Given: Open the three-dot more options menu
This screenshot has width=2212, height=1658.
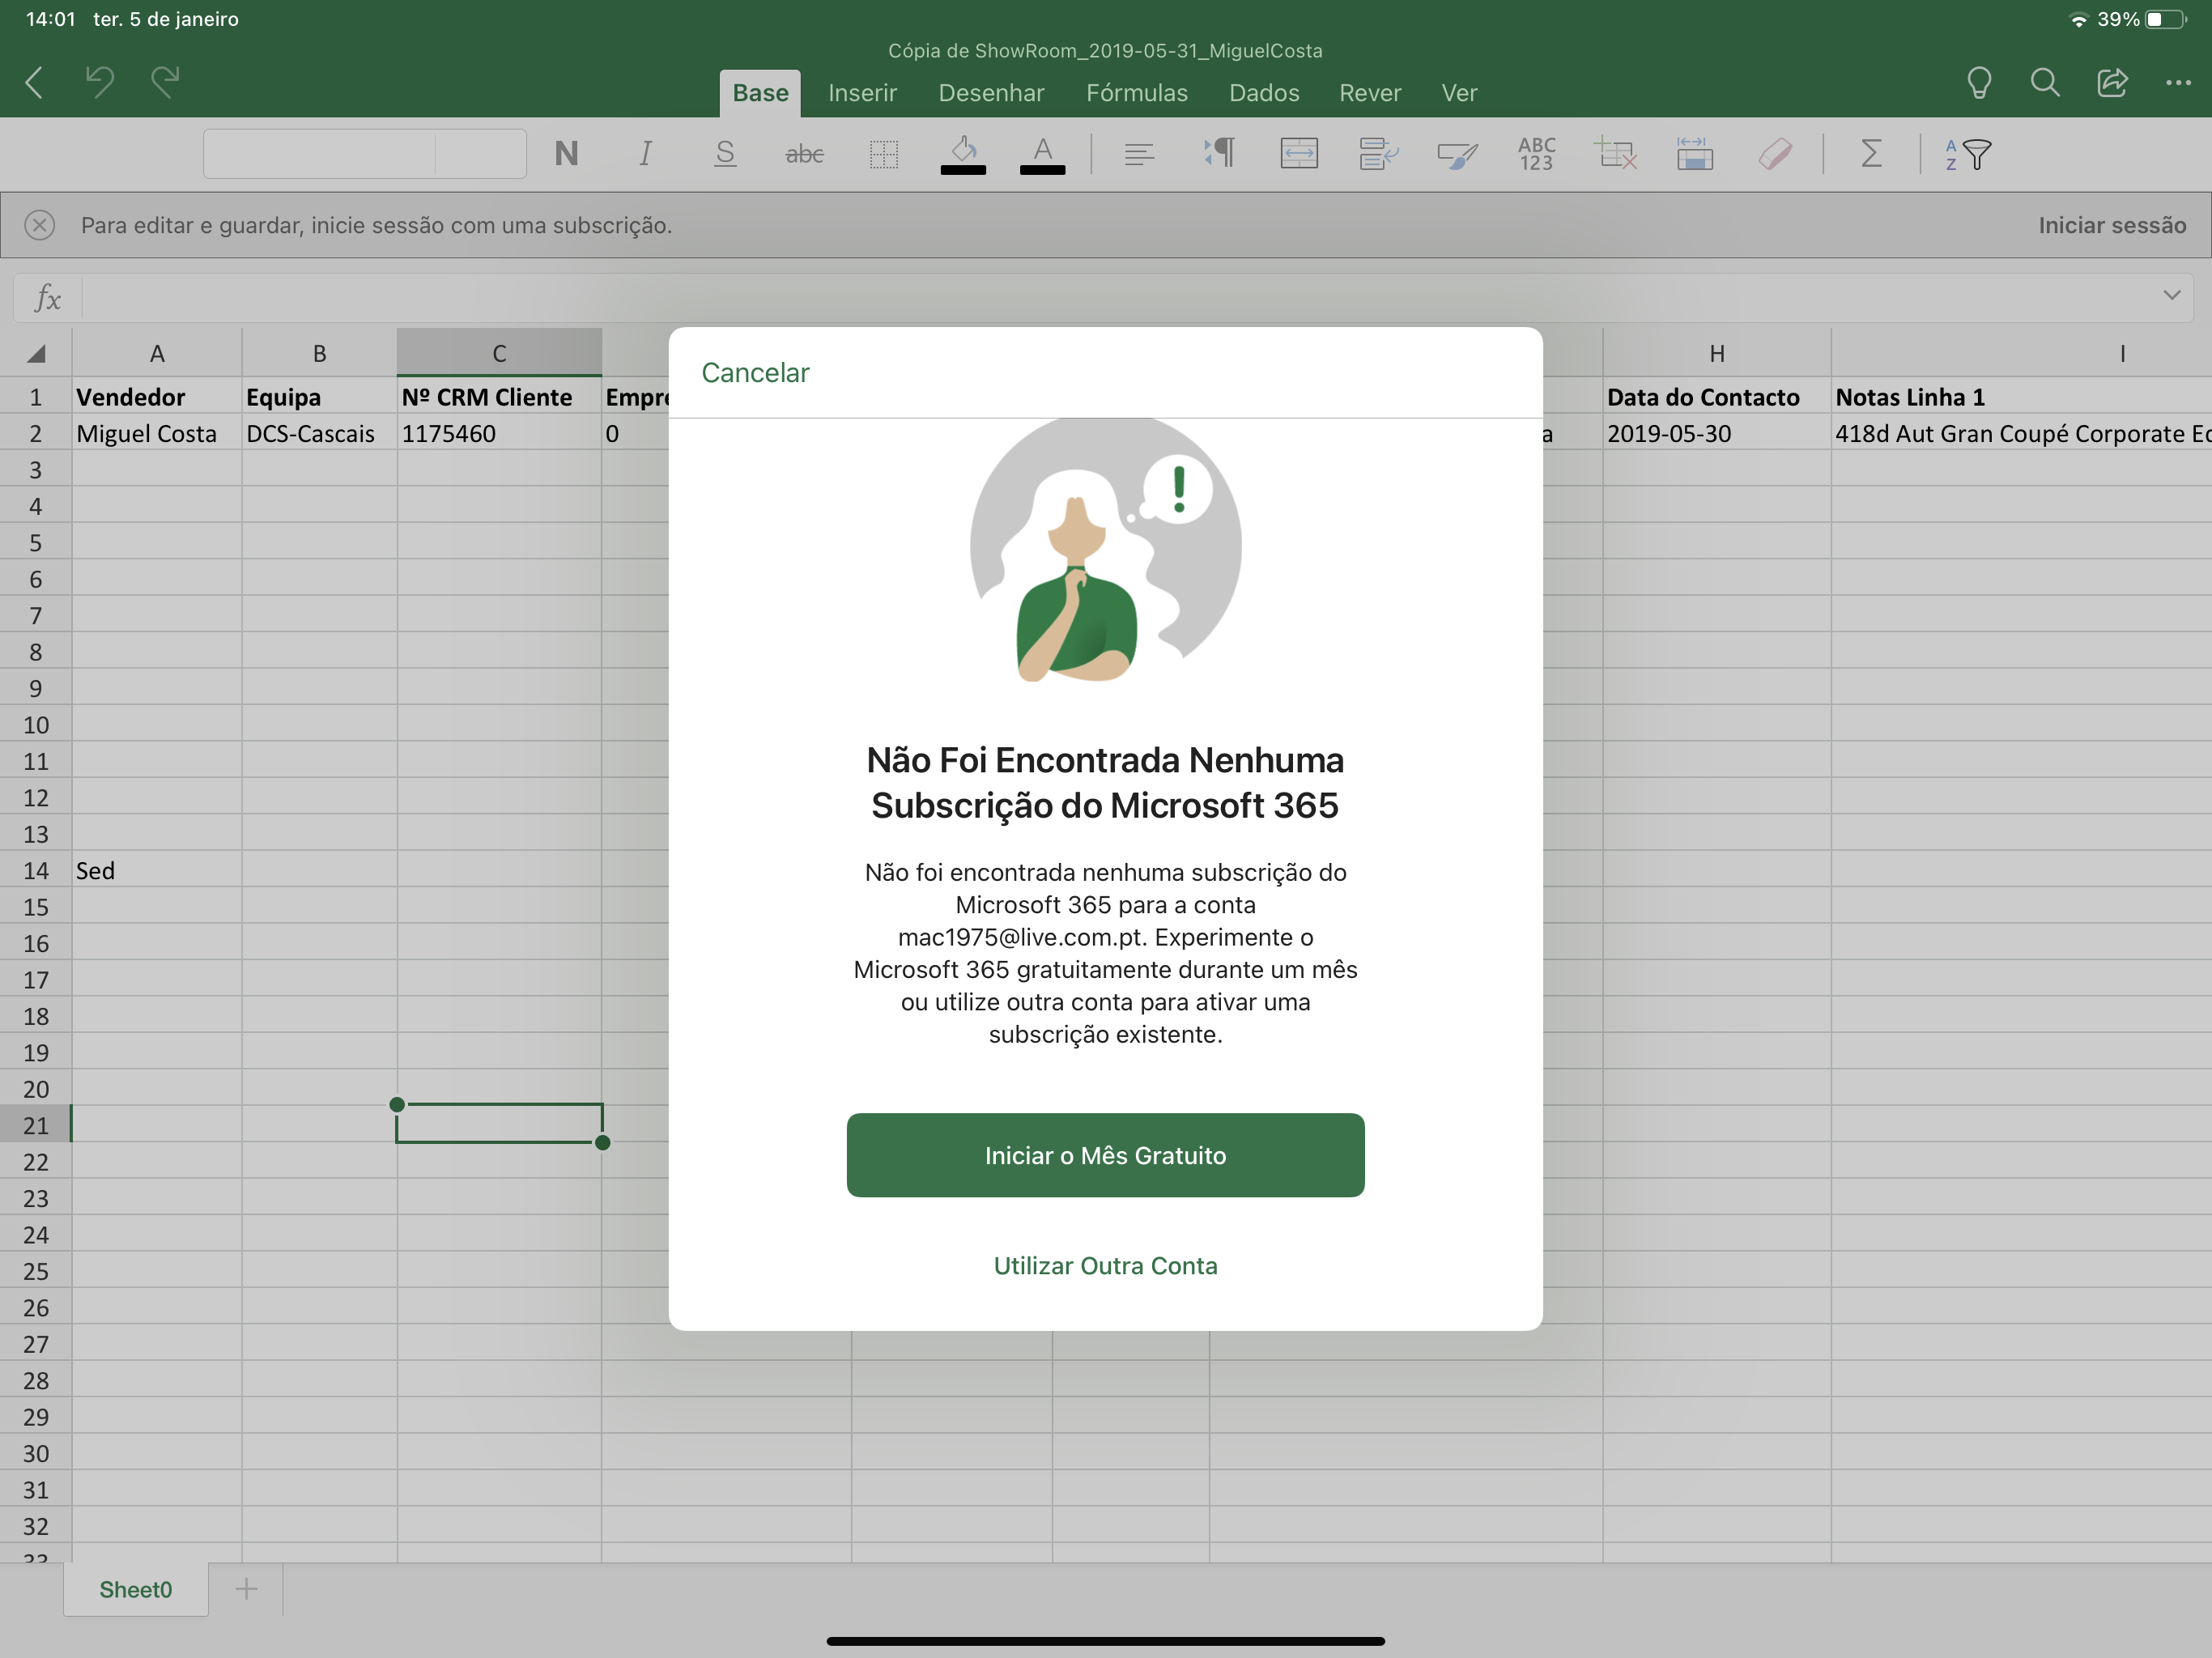Looking at the screenshot, I should click(x=2178, y=83).
